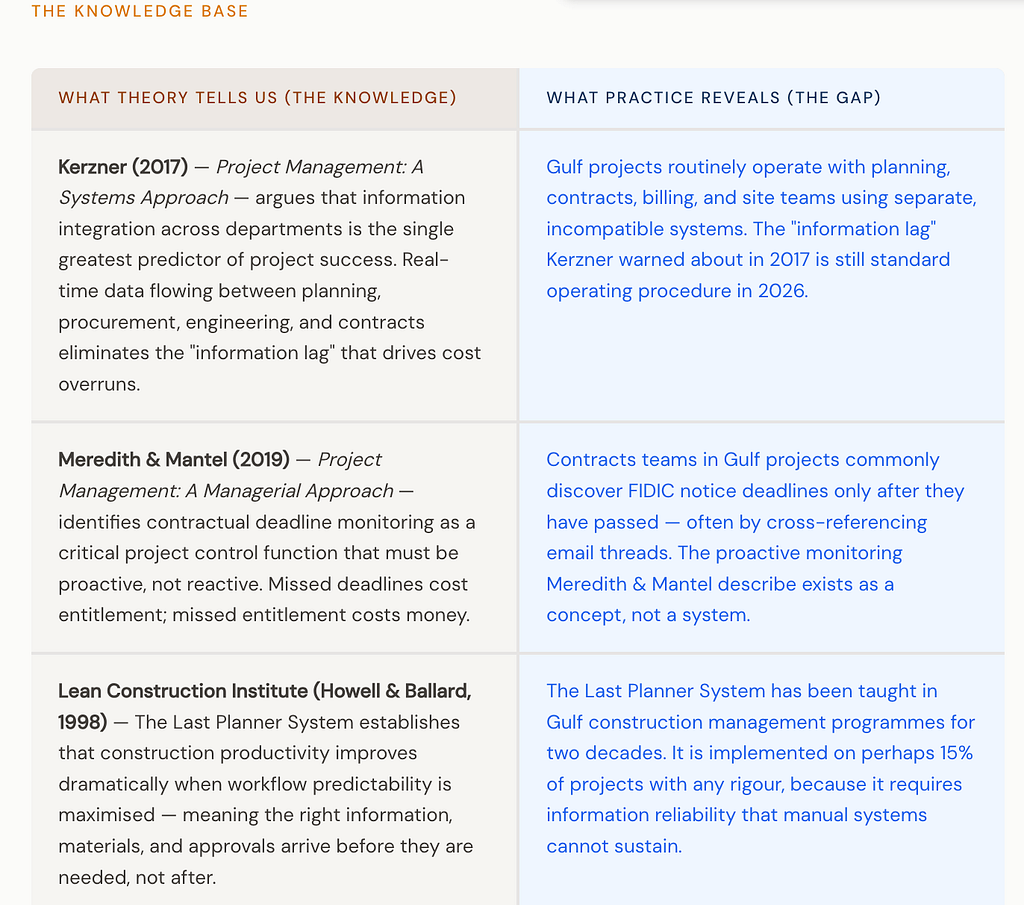Click 'The Knowledge Base' section label
The width and height of the screenshot is (1024, 905).
point(140,11)
